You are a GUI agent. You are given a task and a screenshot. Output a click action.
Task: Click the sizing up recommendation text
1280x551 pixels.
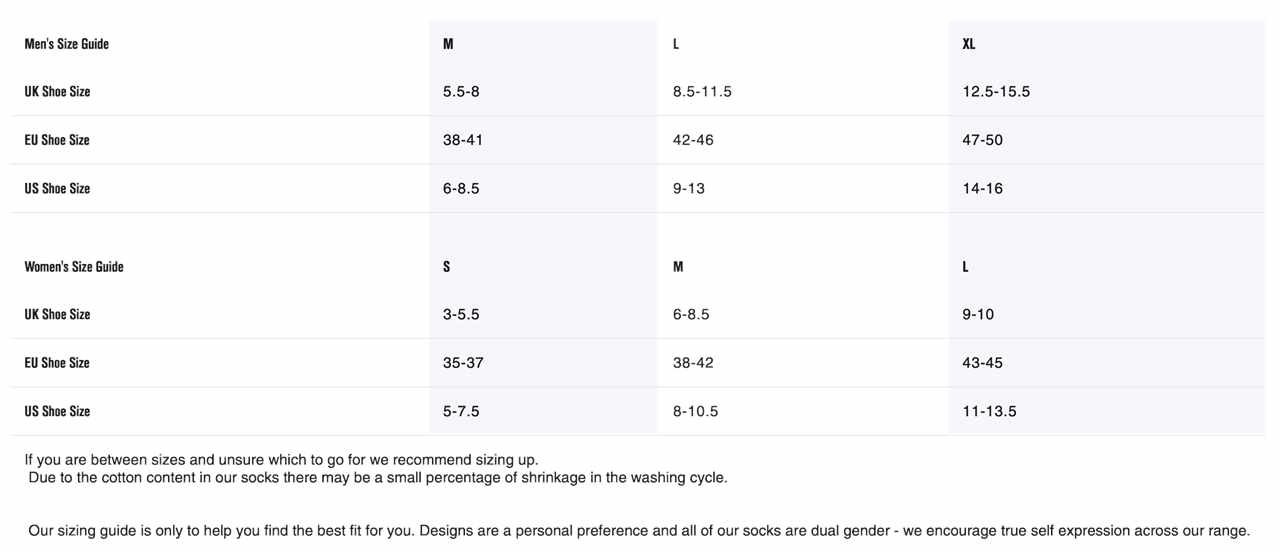(x=282, y=460)
